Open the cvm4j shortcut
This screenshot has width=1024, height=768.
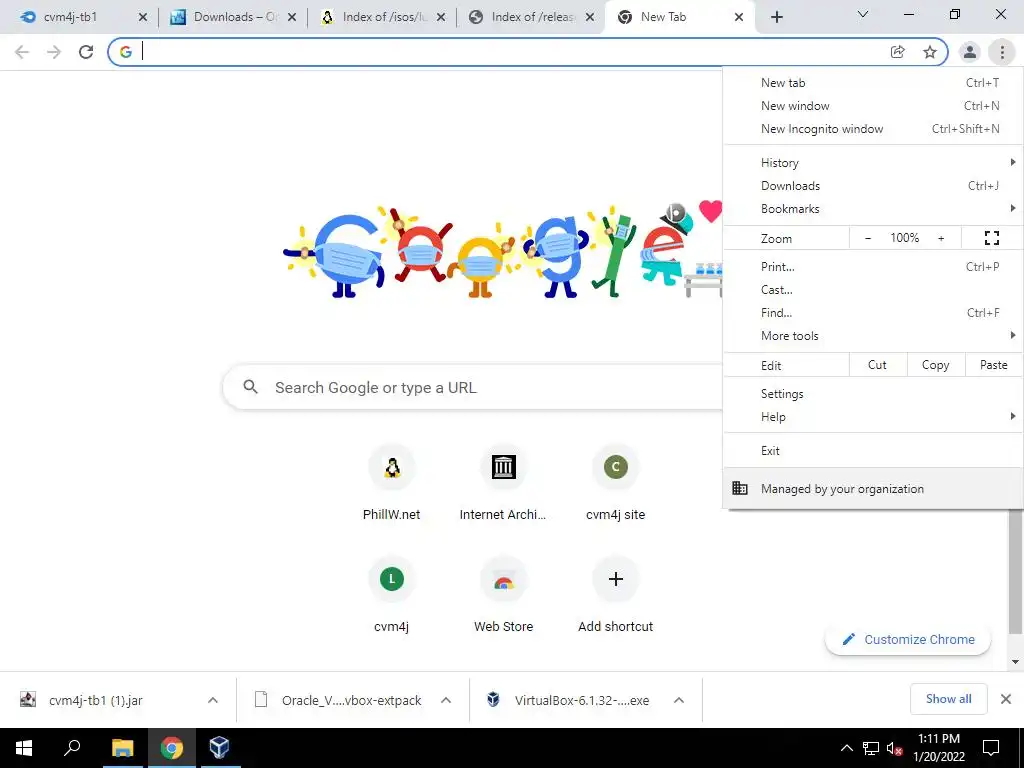(x=392, y=596)
